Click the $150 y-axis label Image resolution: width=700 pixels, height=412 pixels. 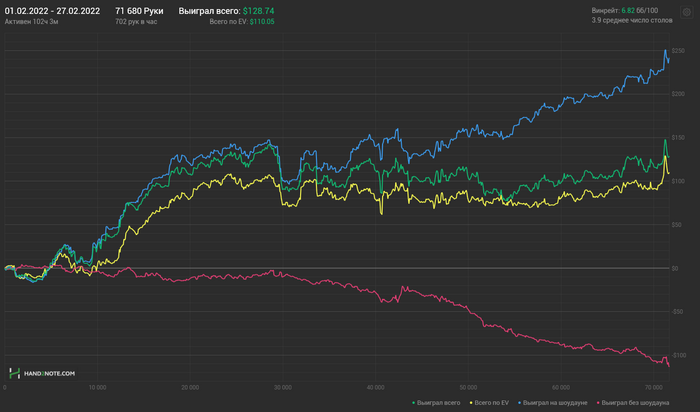678,138
